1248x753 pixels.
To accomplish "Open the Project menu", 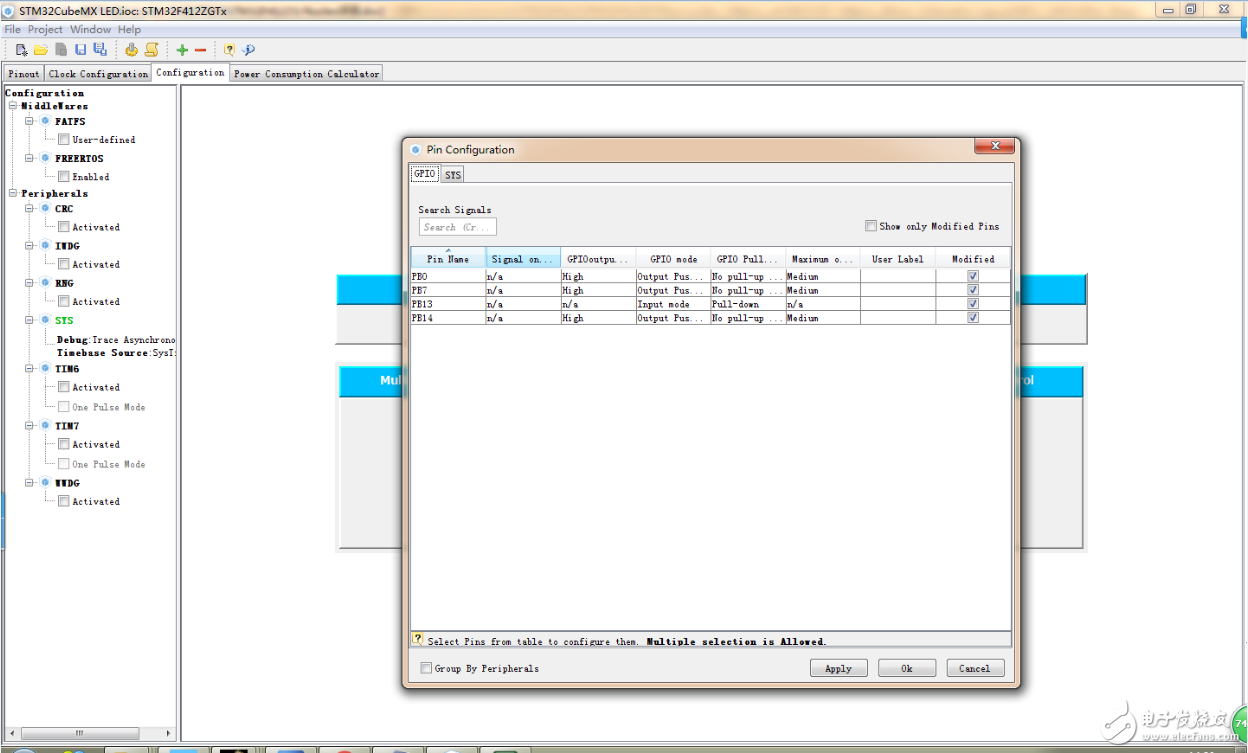I will (x=46, y=30).
